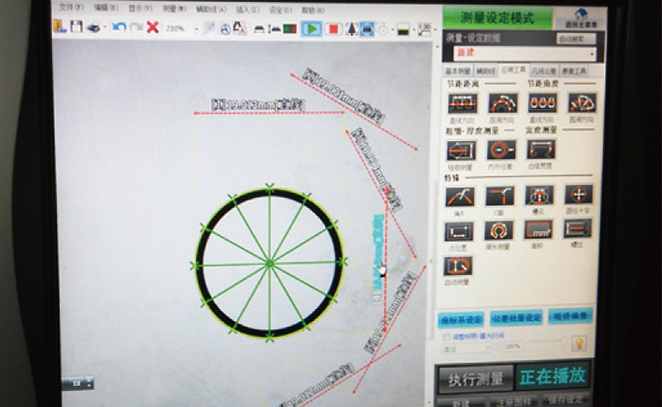Viewport: 662px width, 407px height.
Task: Click the green play button in toolbar
Action: tap(312, 28)
